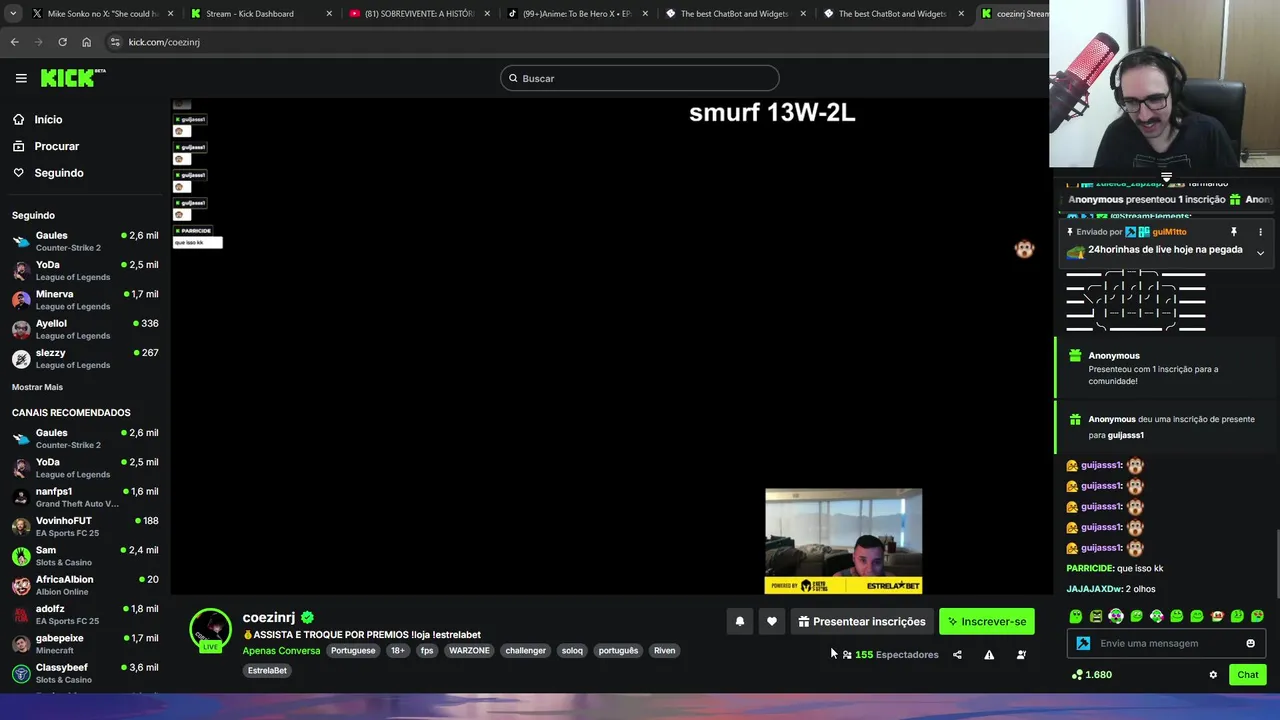The image size is (1280, 720).
Task: Select the 18+ tag
Action: pyautogui.click(x=398, y=651)
